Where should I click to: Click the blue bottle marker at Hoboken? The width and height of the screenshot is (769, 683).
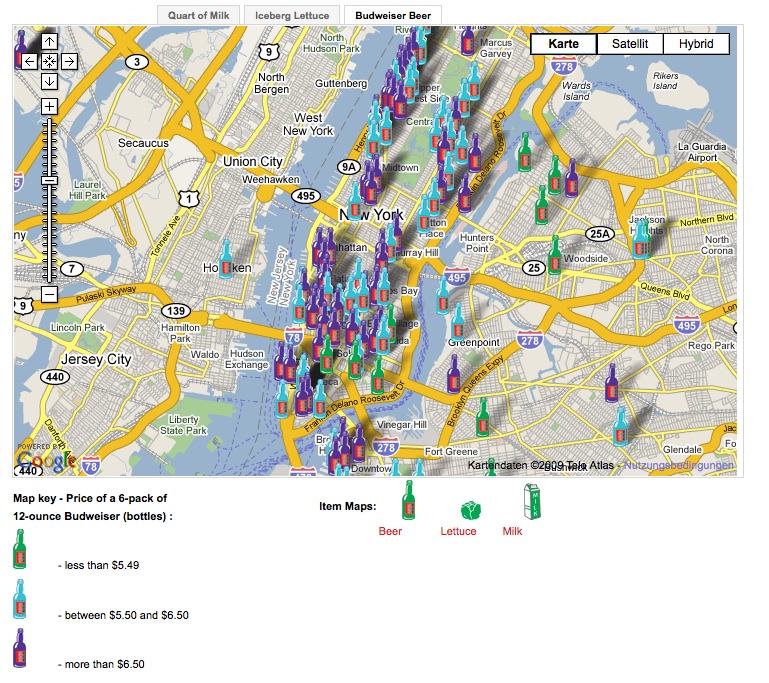coord(226,259)
